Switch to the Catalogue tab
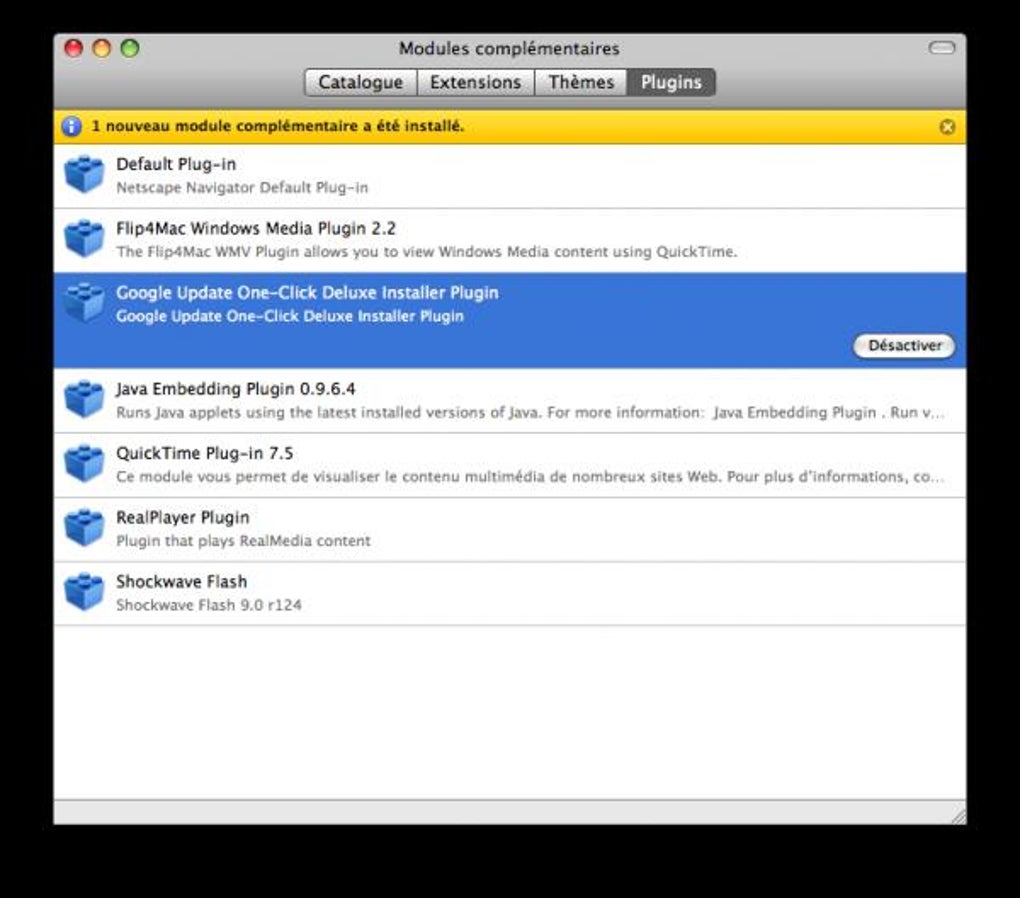Image resolution: width=1020 pixels, height=898 pixels. pos(360,83)
